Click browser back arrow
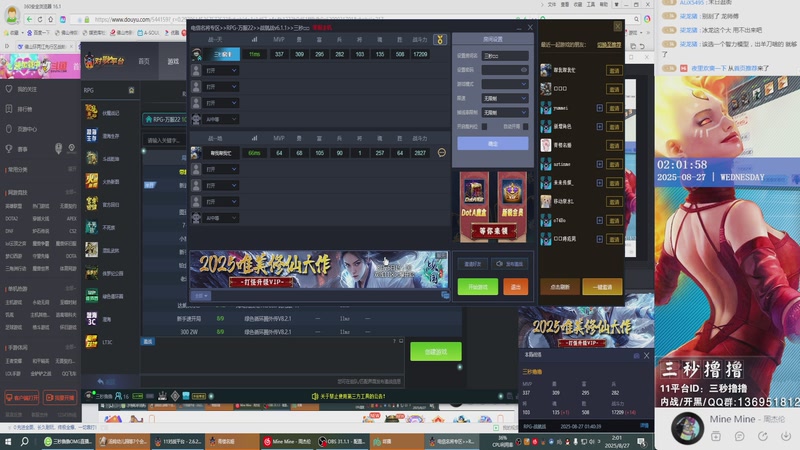This screenshot has height=450, width=800. [x=29, y=19]
